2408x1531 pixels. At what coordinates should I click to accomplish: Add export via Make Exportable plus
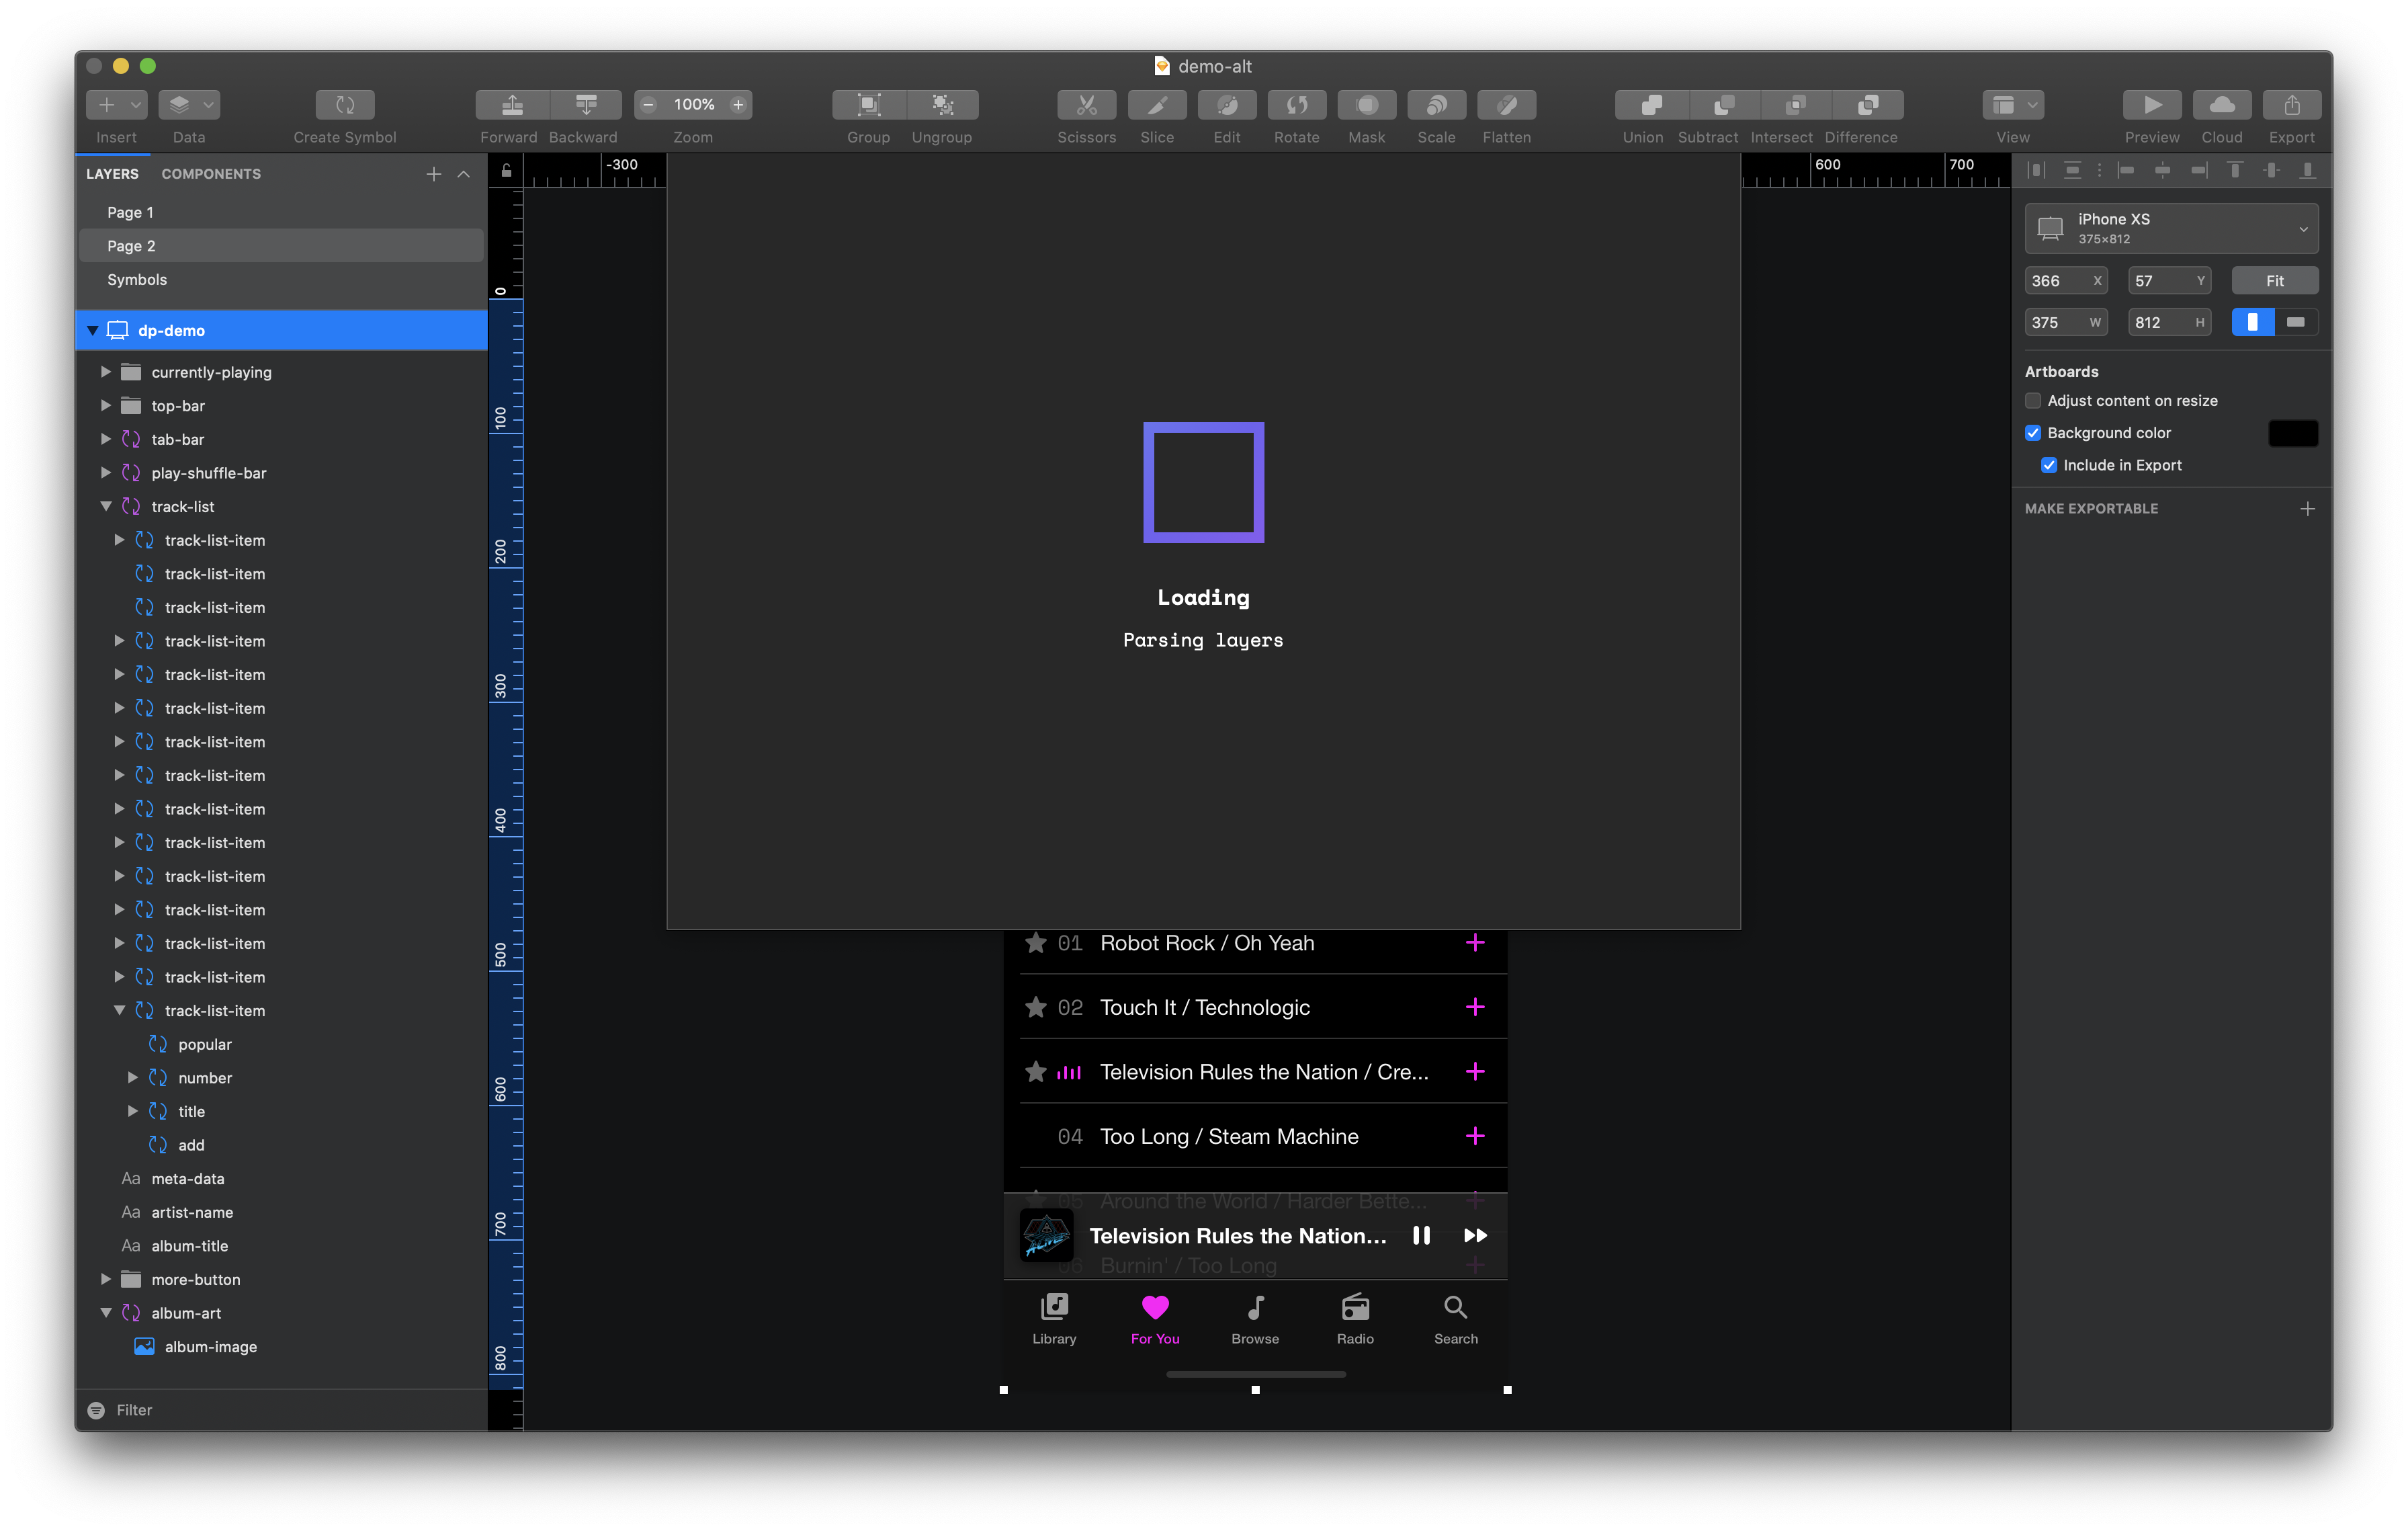point(2307,509)
